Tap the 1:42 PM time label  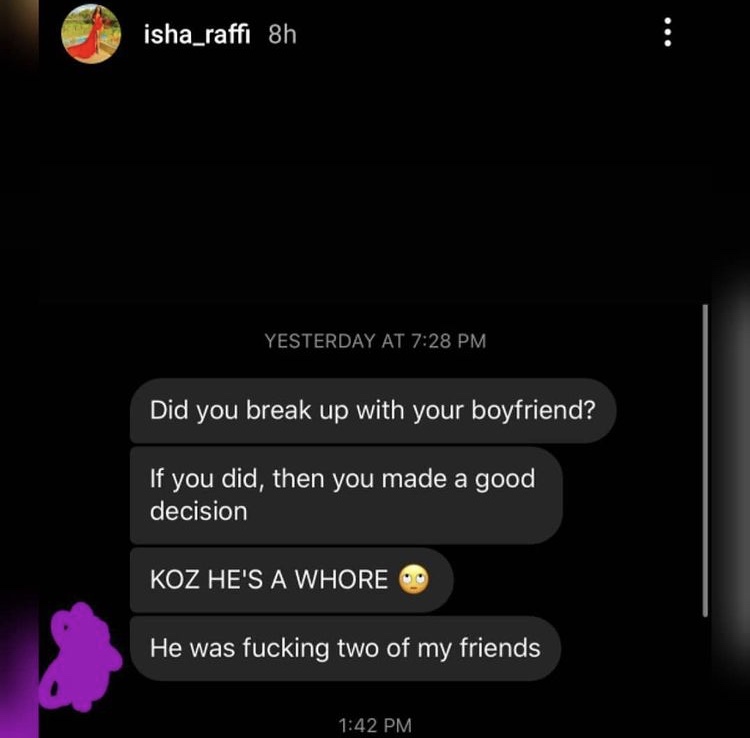(x=375, y=725)
